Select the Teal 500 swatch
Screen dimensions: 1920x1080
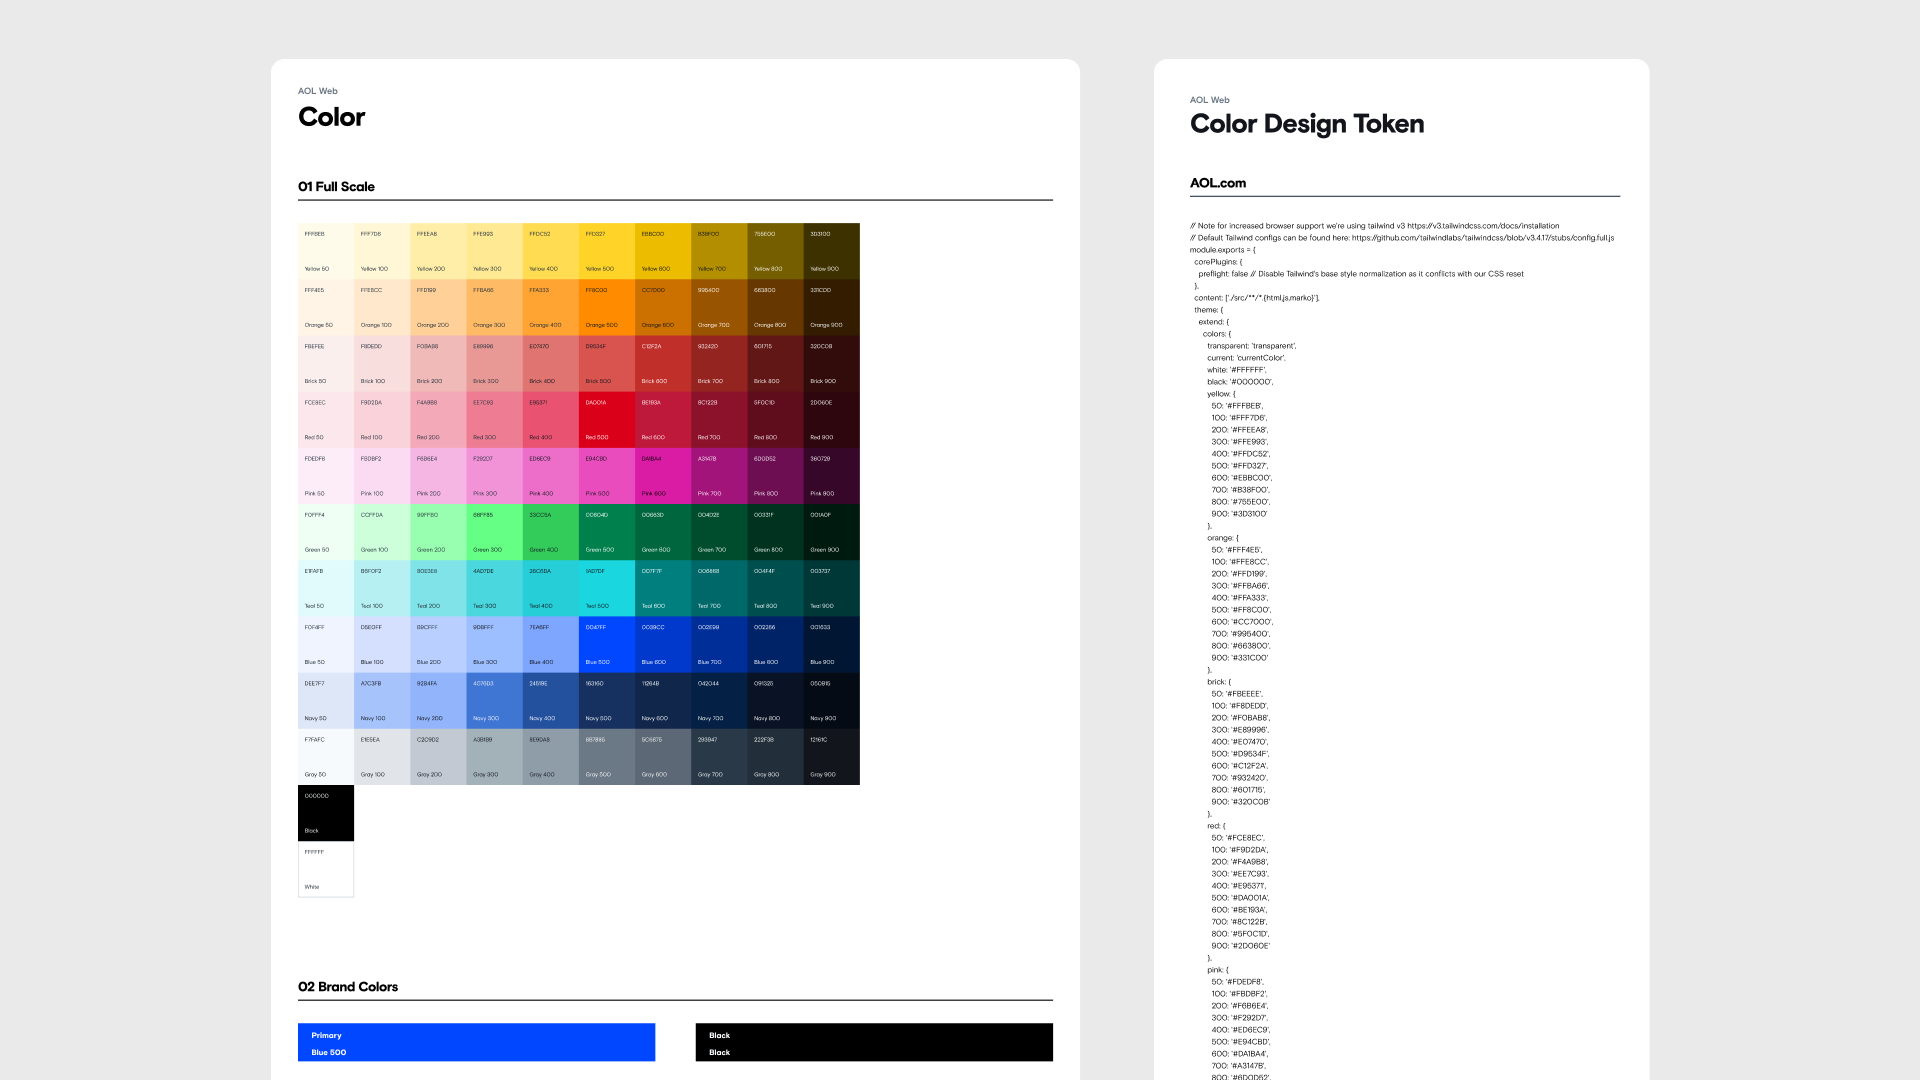(606, 588)
